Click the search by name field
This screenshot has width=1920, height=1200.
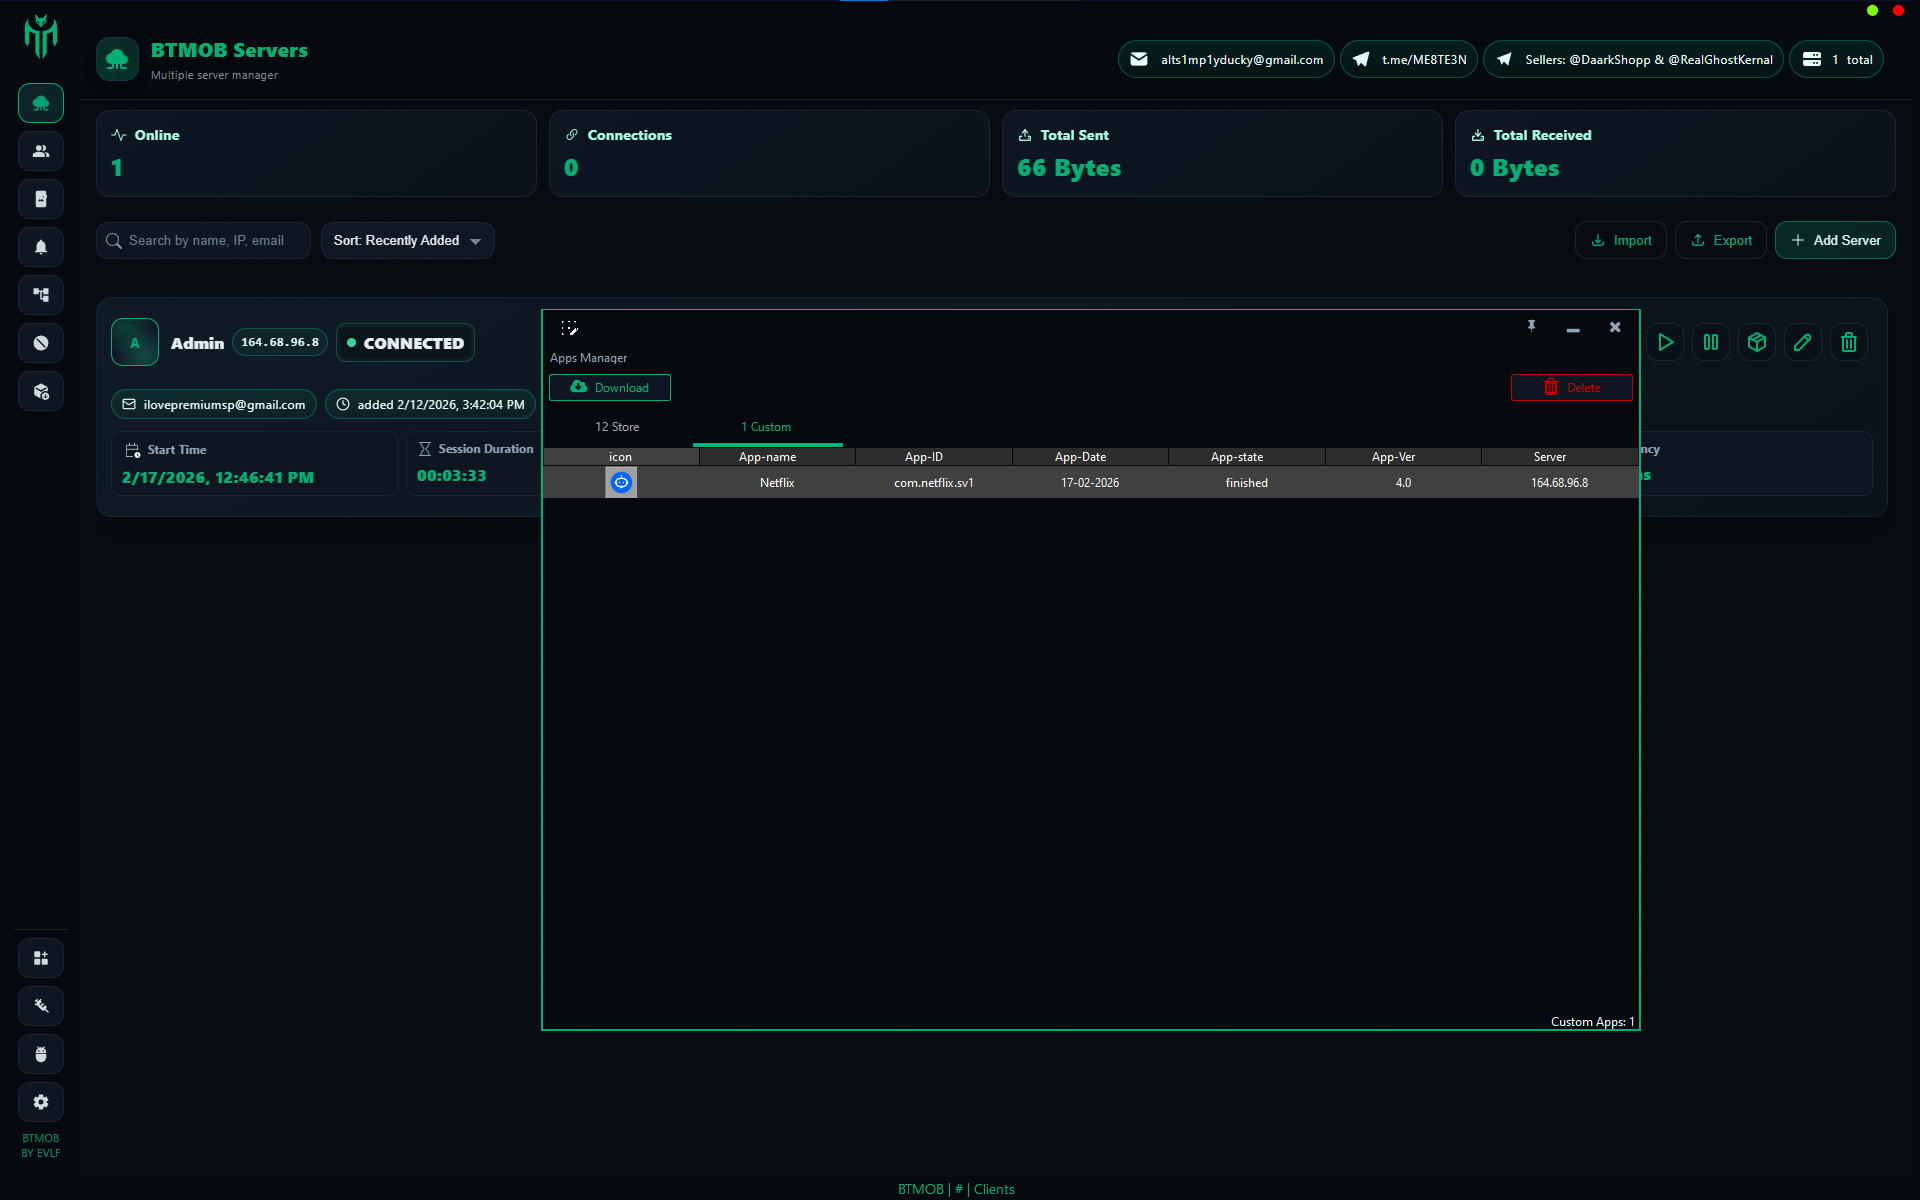(205, 241)
